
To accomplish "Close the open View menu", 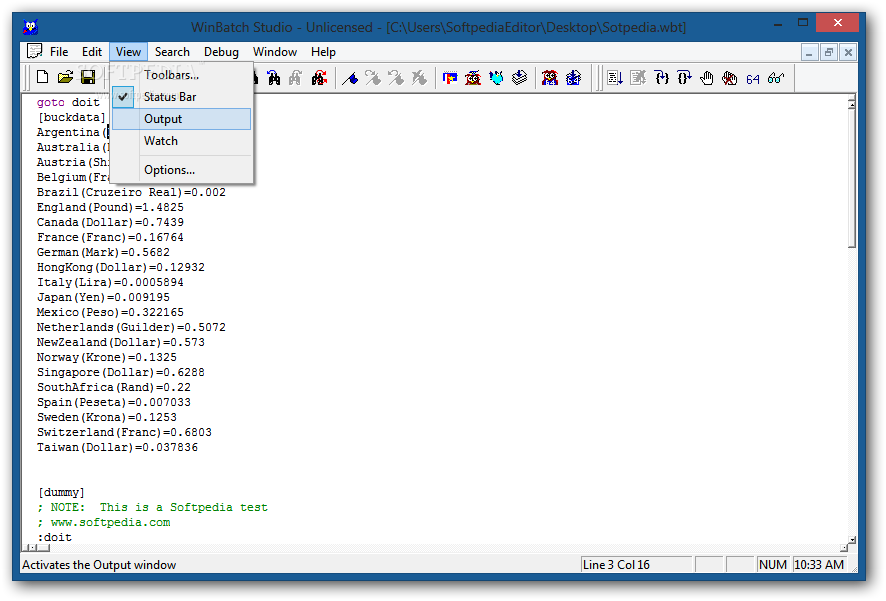I will (x=128, y=52).
